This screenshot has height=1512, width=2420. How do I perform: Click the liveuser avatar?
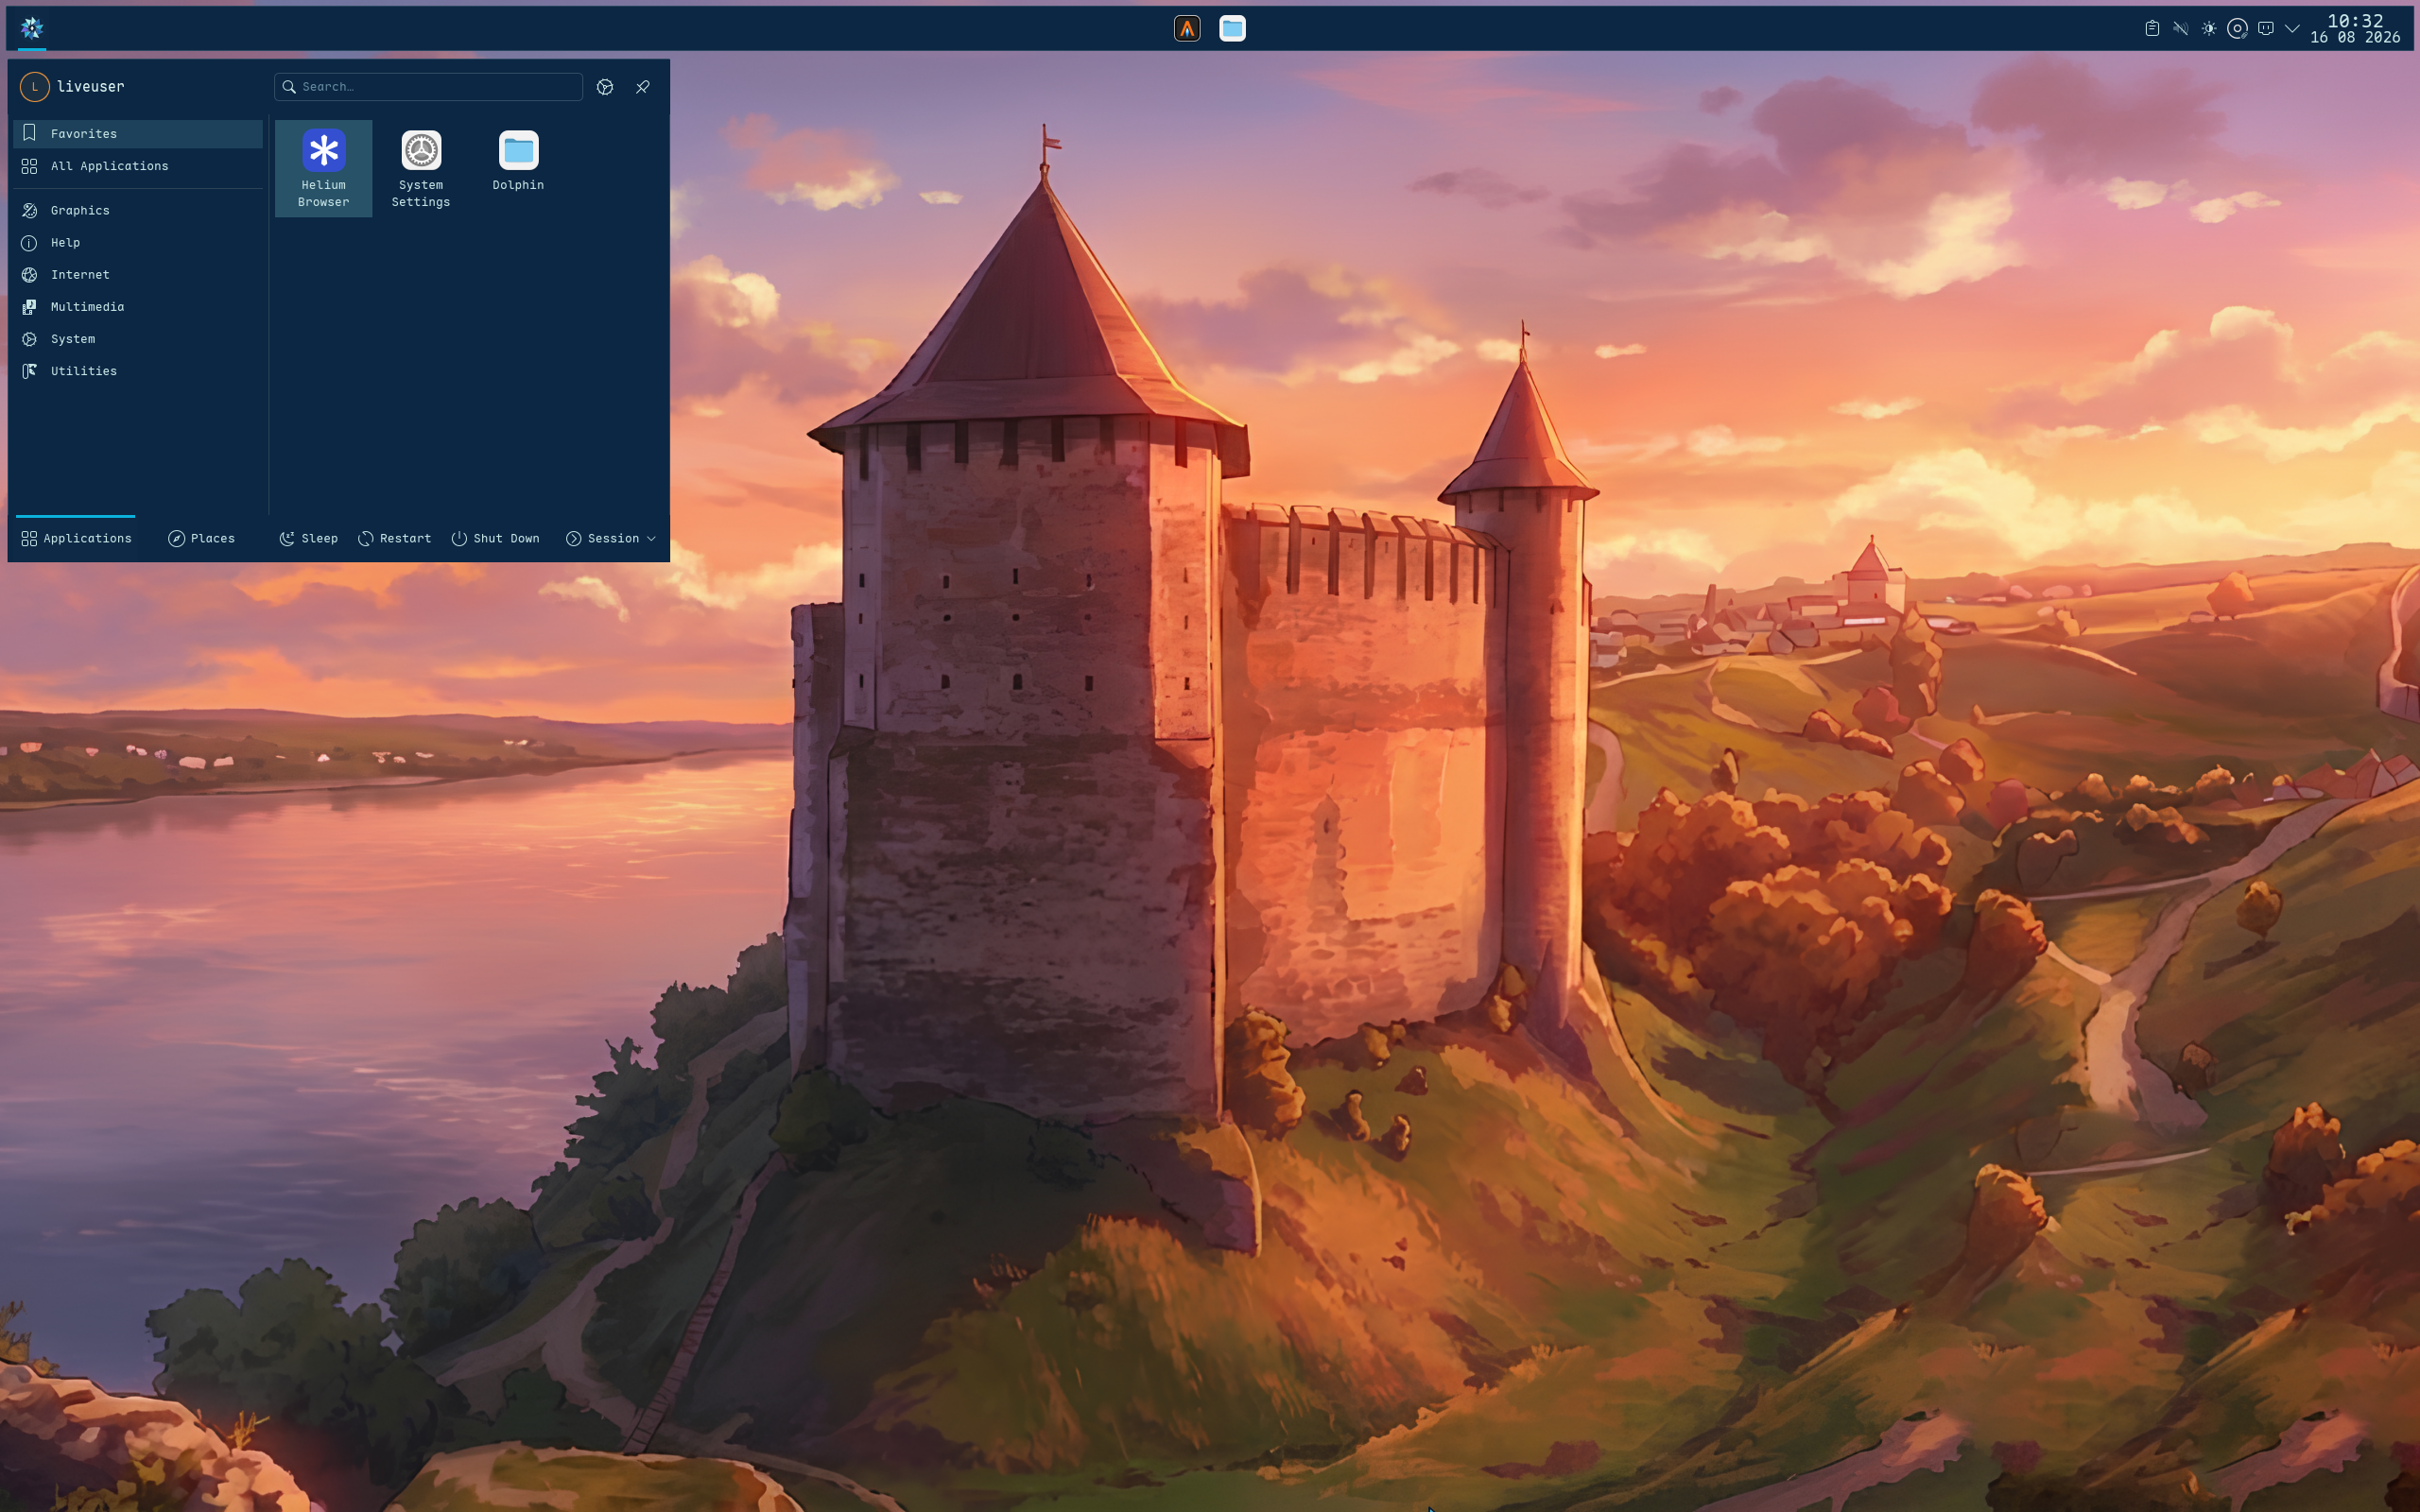coord(35,87)
